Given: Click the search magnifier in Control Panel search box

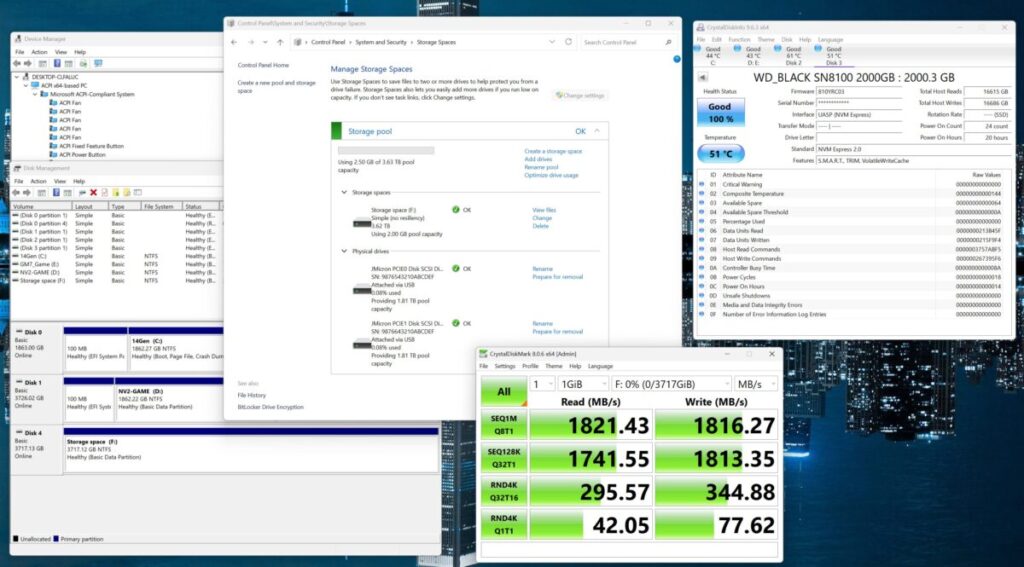Looking at the screenshot, I should tap(668, 42).
